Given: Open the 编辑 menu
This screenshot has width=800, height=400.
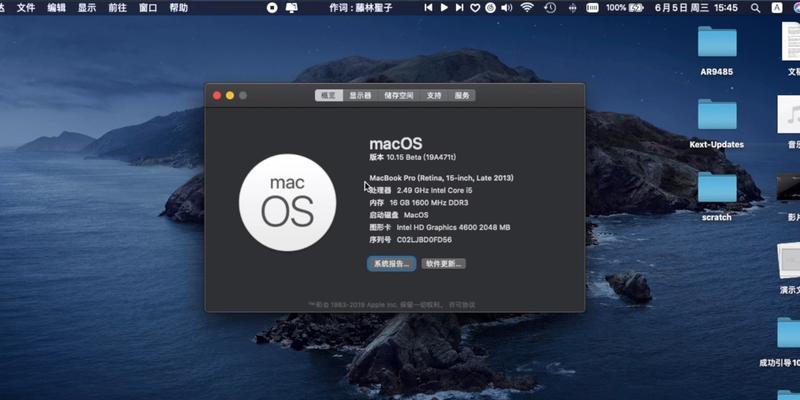Looking at the screenshot, I should pos(57,8).
